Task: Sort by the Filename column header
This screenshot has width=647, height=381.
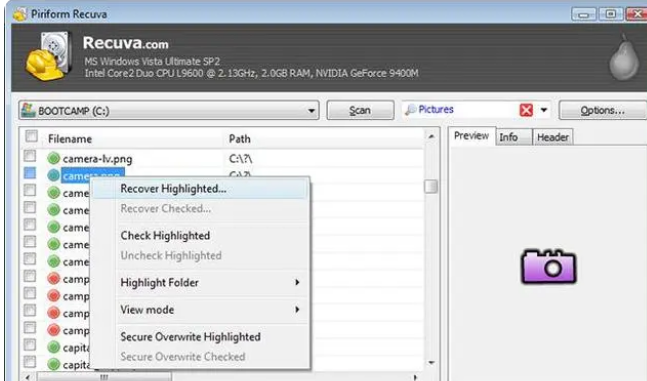Action: tap(134, 139)
